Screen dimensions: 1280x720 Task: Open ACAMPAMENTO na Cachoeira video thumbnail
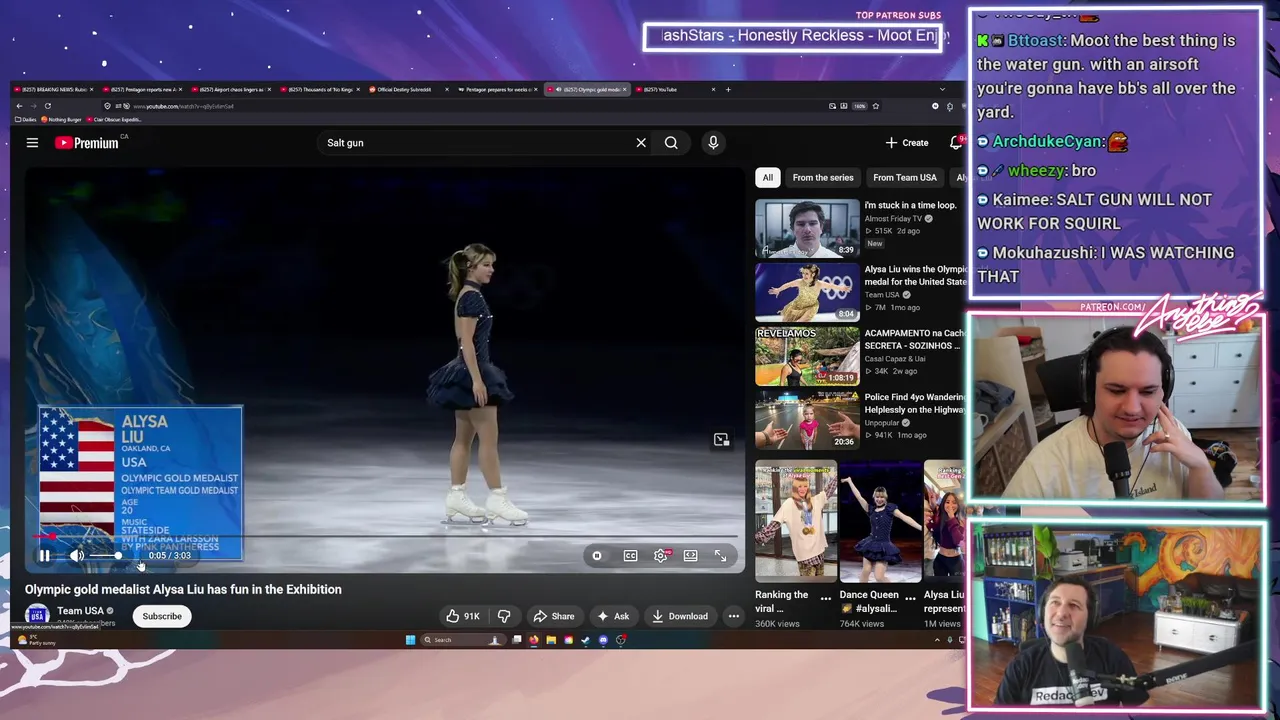pos(807,357)
